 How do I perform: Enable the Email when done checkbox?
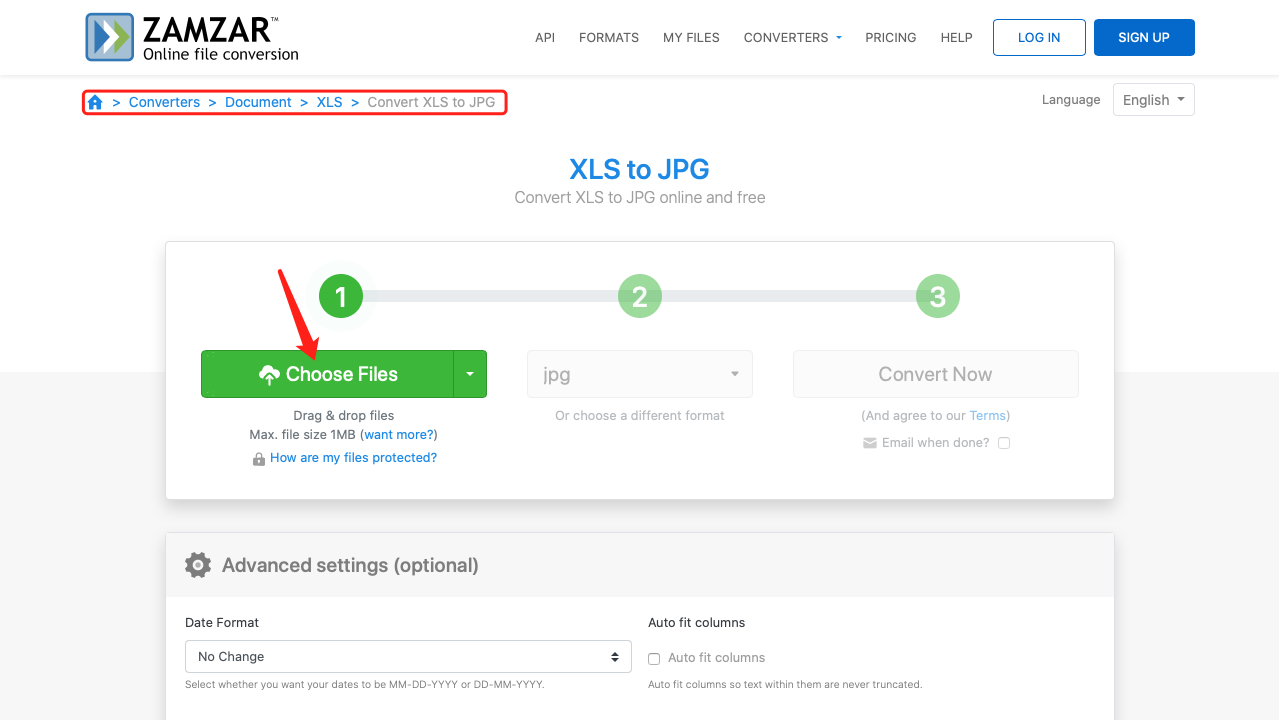[x=1003, y=442]
